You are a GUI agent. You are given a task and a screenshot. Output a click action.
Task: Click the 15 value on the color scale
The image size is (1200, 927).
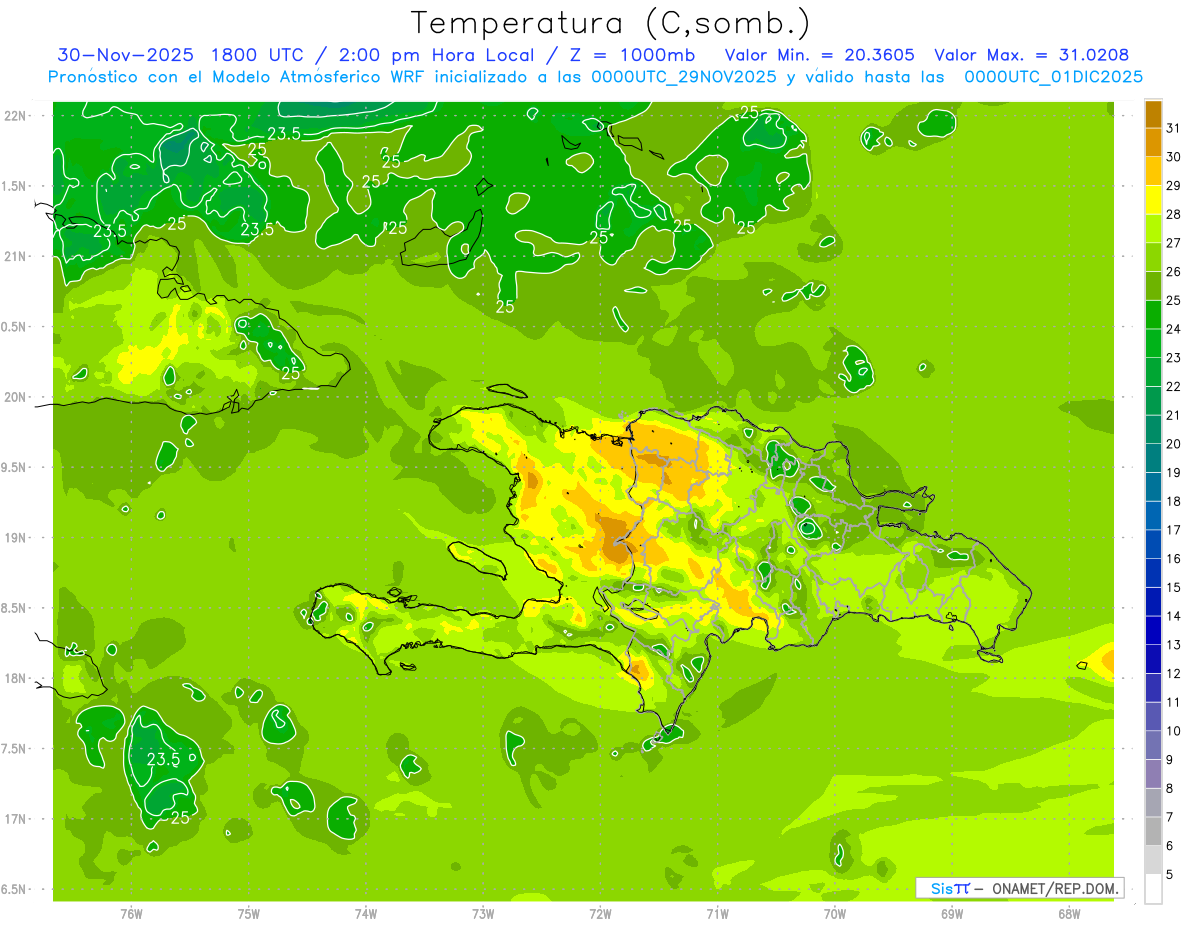pos(1174,587)
